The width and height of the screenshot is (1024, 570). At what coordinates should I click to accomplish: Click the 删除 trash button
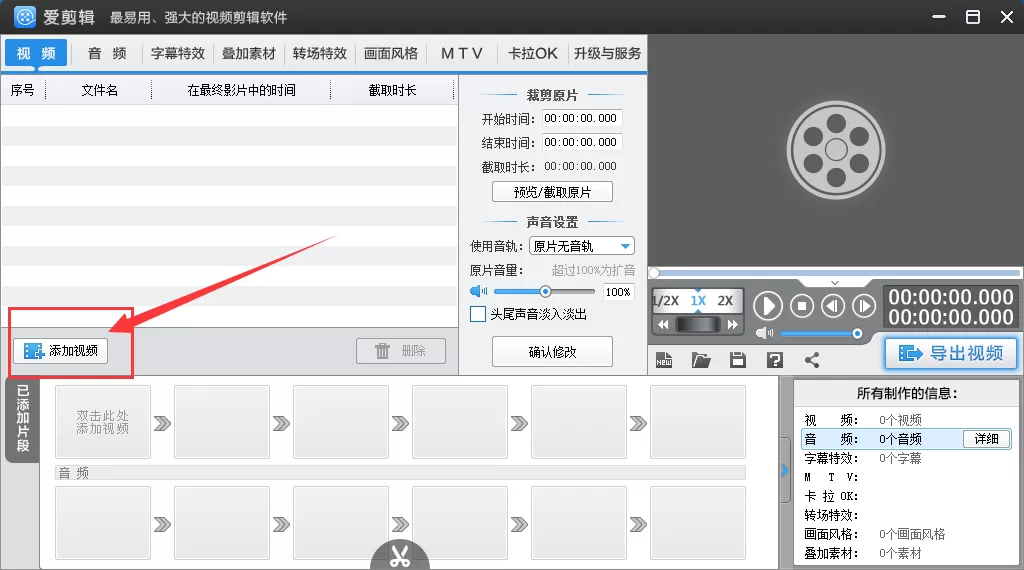click(x=401, y=351)
